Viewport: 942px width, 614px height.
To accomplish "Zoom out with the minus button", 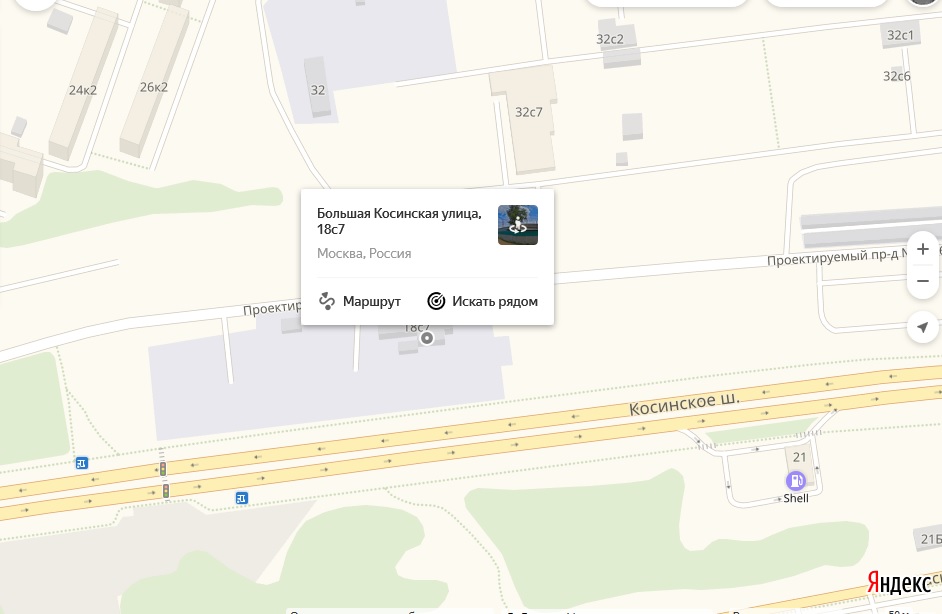I will pos(923,281).
